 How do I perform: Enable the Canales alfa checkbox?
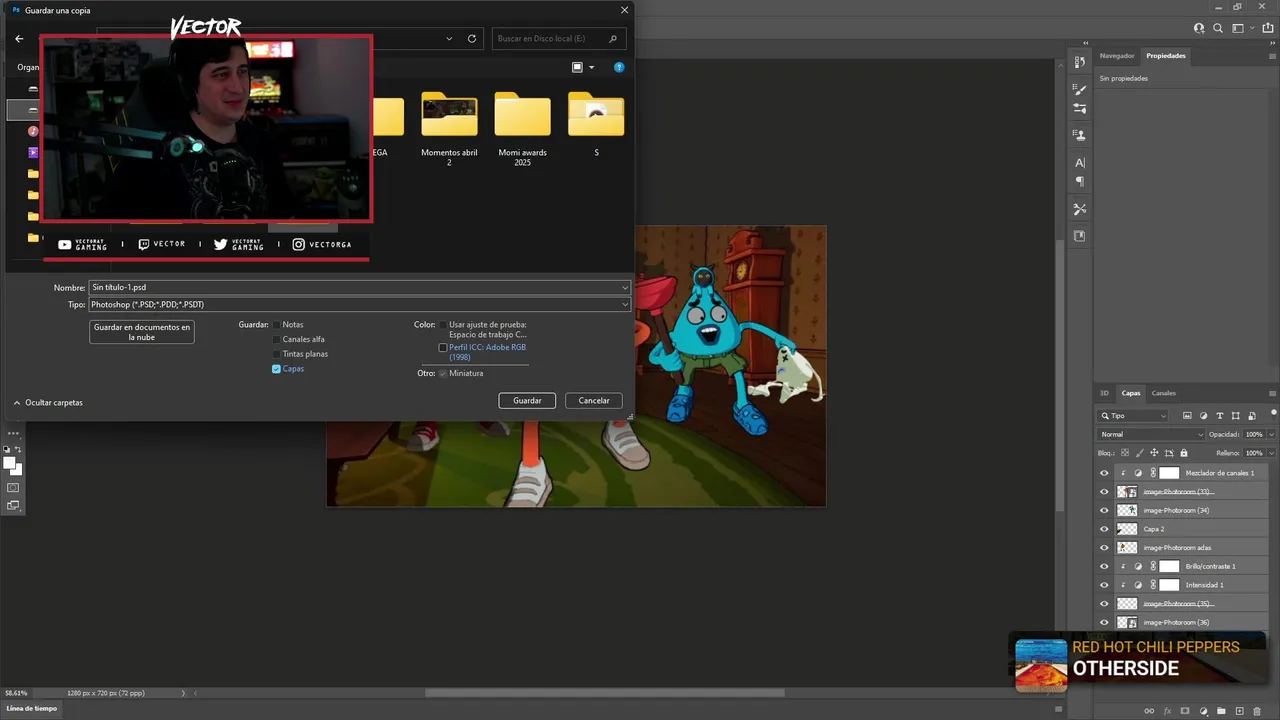coord(276,339)
